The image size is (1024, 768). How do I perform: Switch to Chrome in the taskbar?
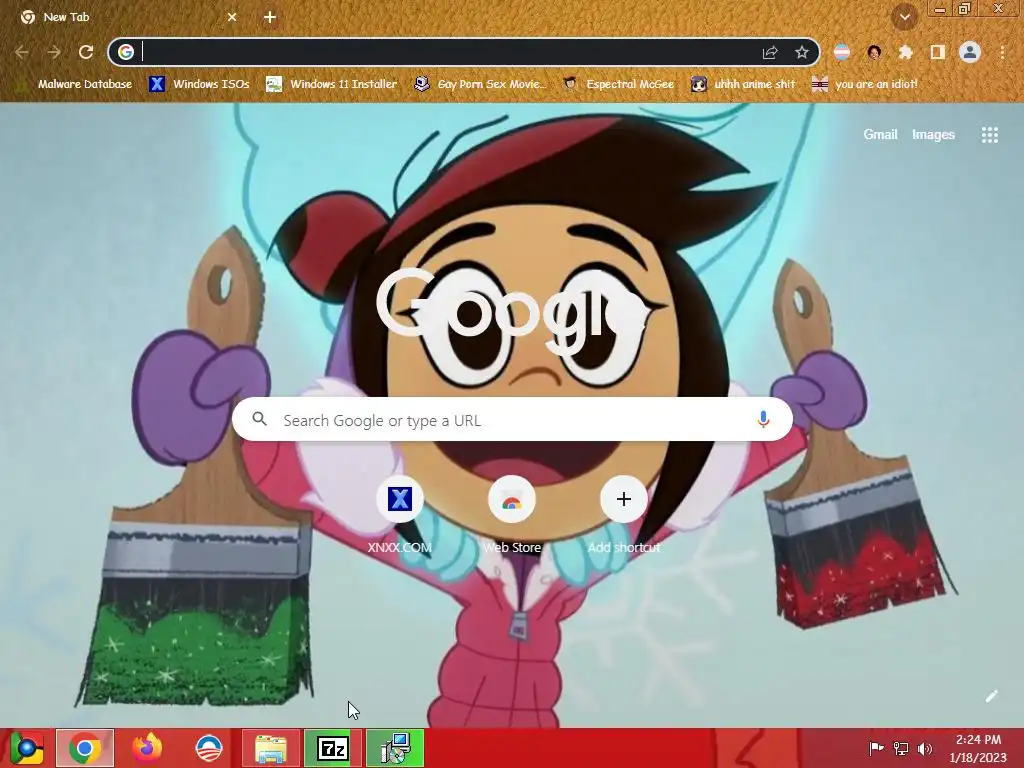[85, 749]
